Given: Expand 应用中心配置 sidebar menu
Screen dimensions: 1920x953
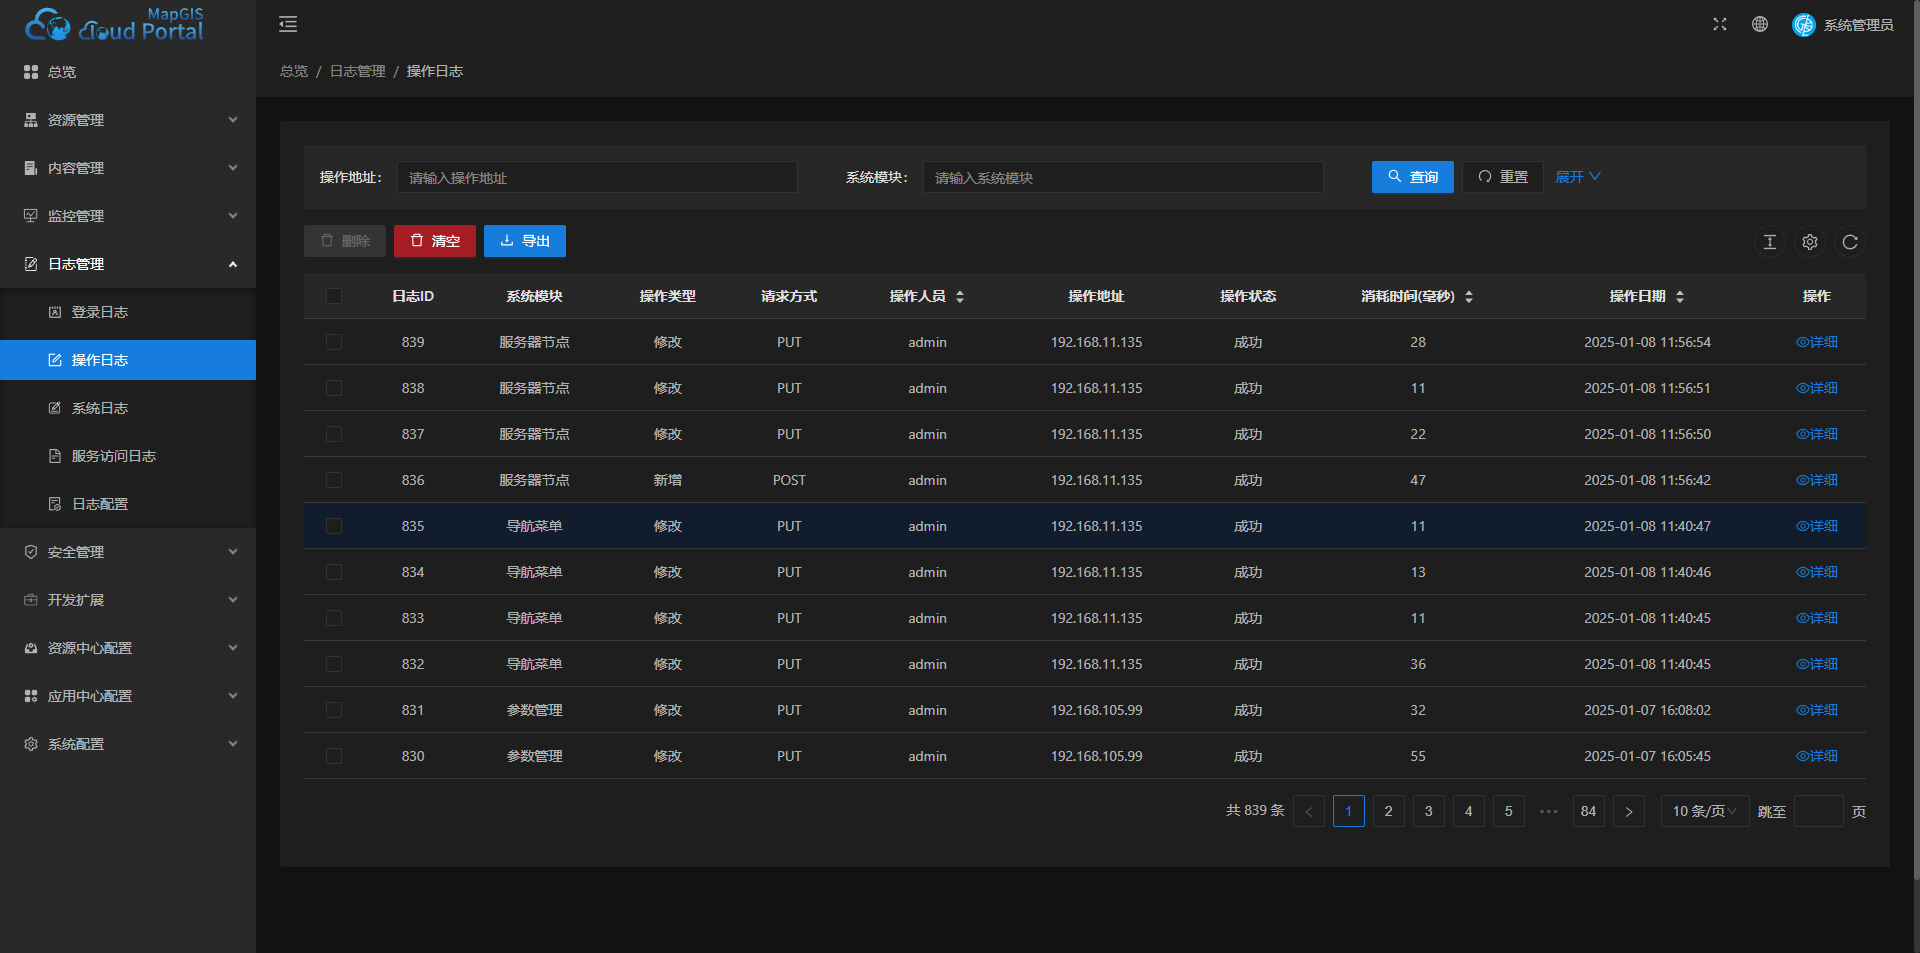Looking at the screenshot, I should 128,696.
